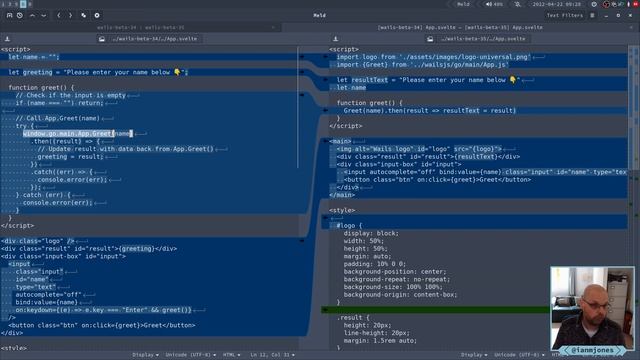Push first left-pane change to right arrow
This screenshot has height=360, width=640.
click(302, 57)
